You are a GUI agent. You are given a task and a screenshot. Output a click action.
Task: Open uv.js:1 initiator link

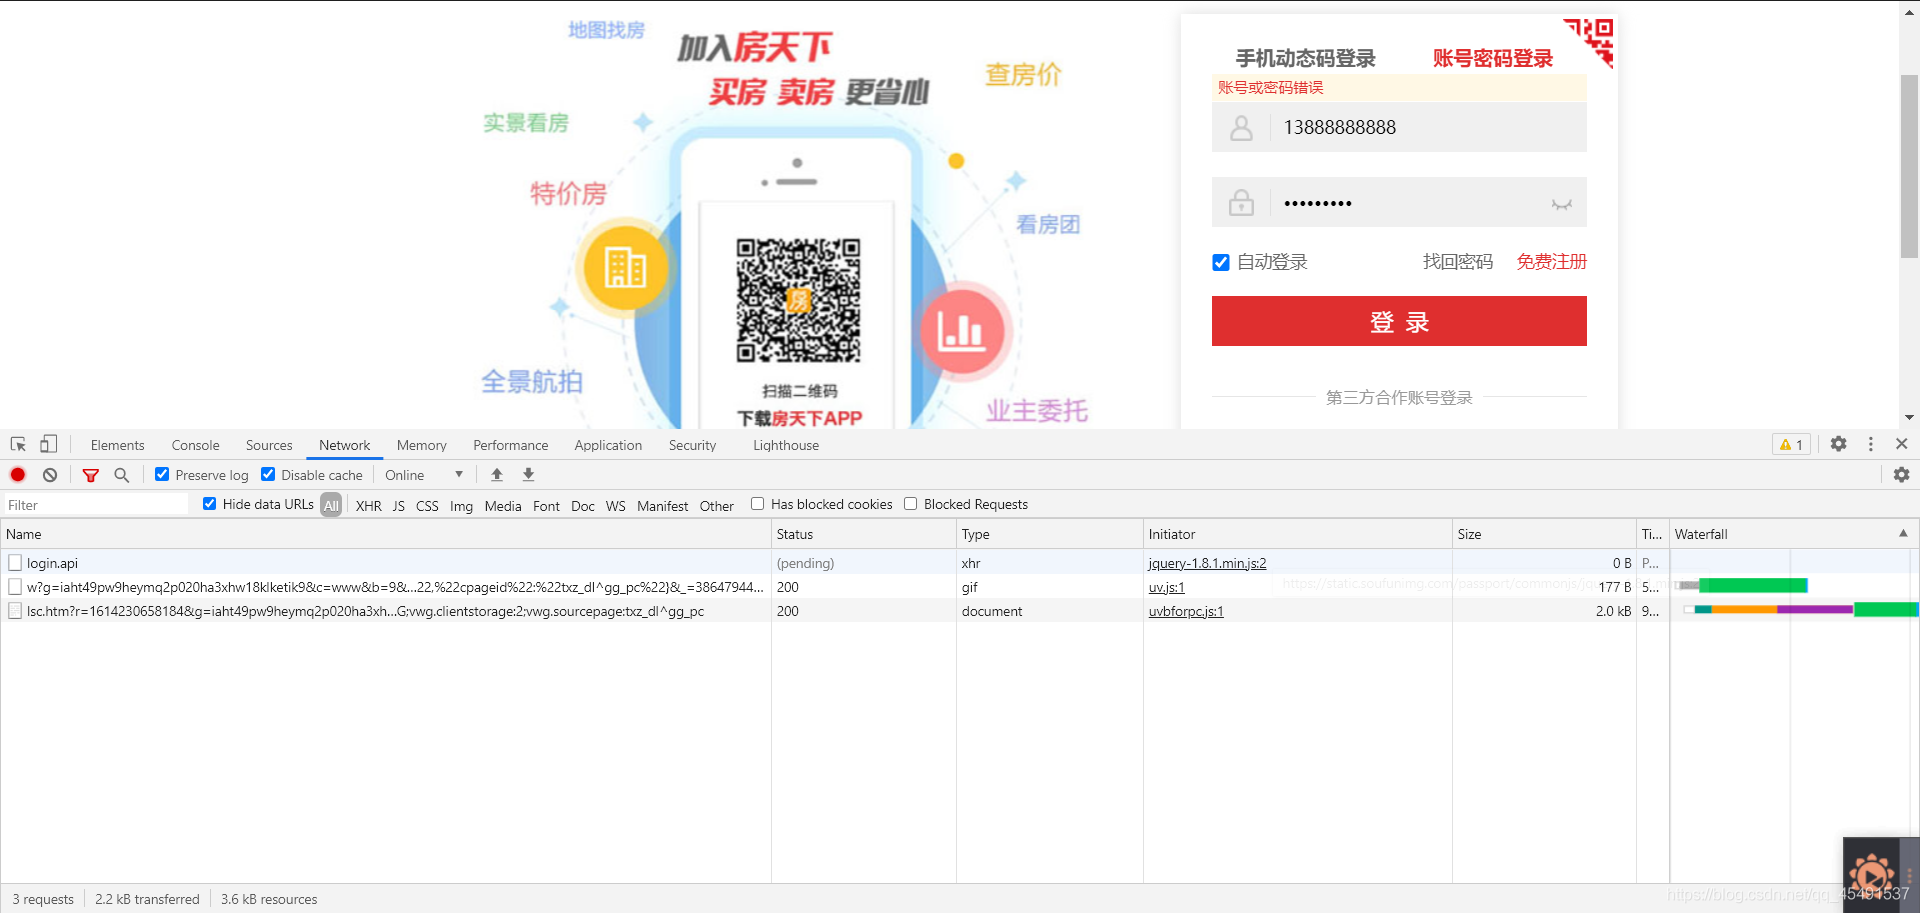pos(1166,587)
